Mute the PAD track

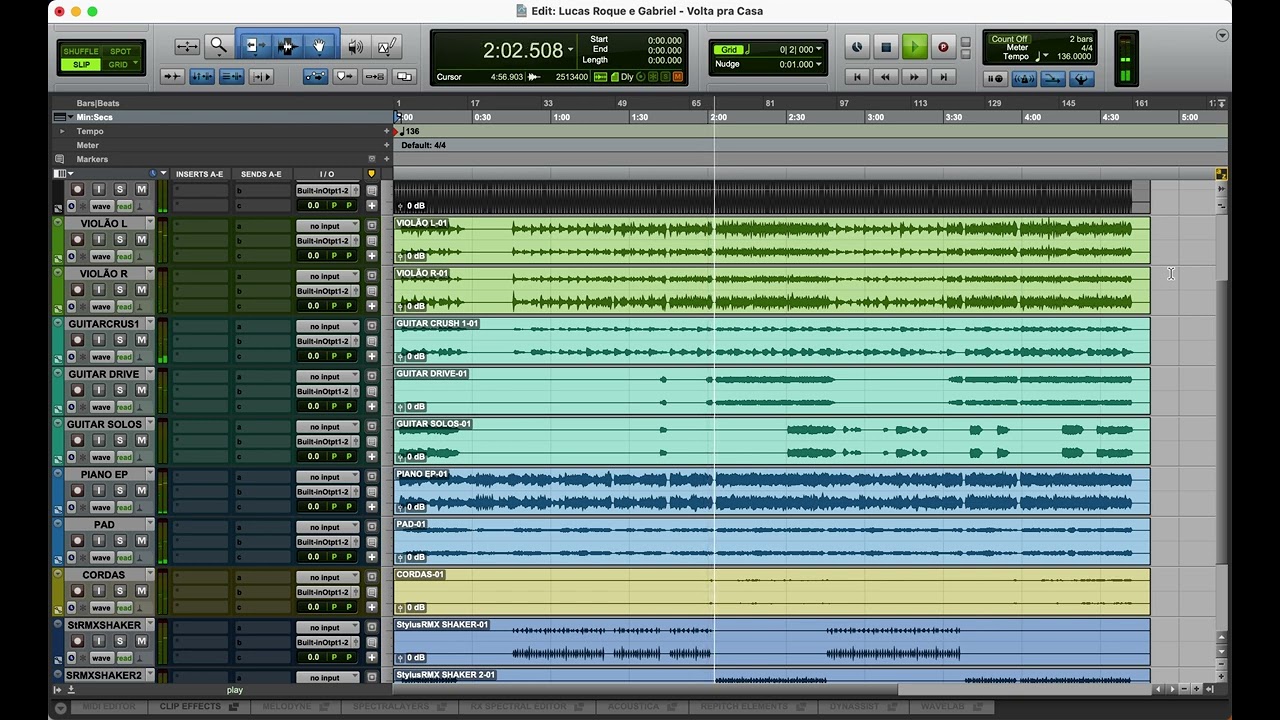coord(141,541)
